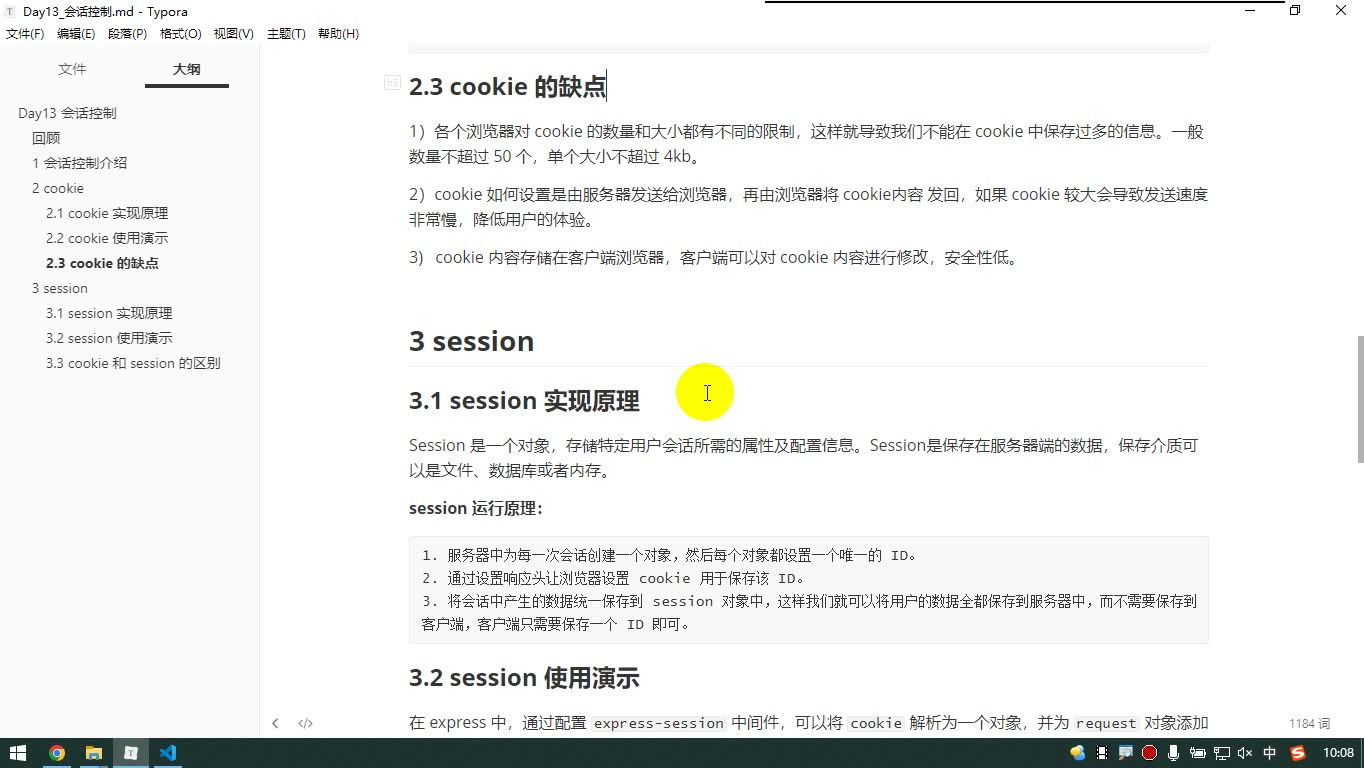1364x768 pixels.
Task: Click the Sogou input method tray icon
Action: coord(1298,753)
